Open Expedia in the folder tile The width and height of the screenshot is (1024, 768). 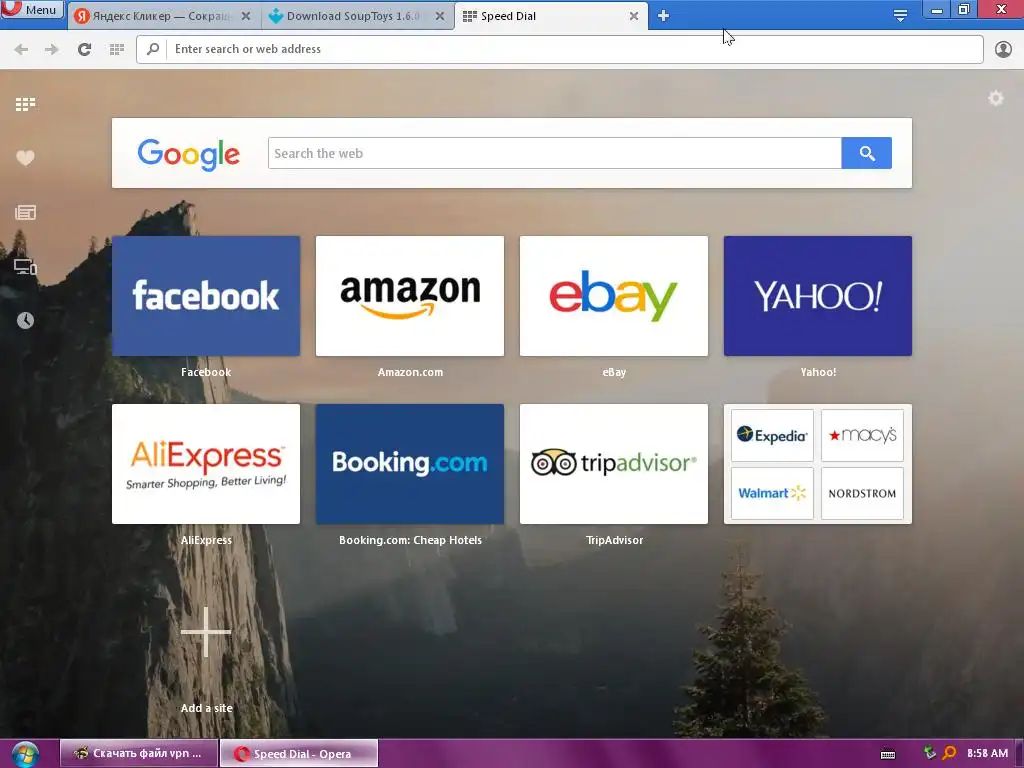pos(772,436)
